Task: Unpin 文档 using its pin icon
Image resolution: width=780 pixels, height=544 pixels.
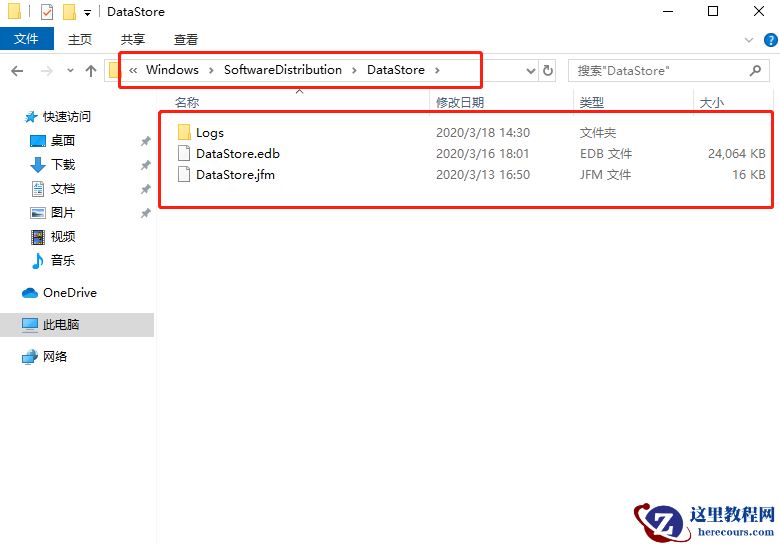Action: tap(145, 189)
